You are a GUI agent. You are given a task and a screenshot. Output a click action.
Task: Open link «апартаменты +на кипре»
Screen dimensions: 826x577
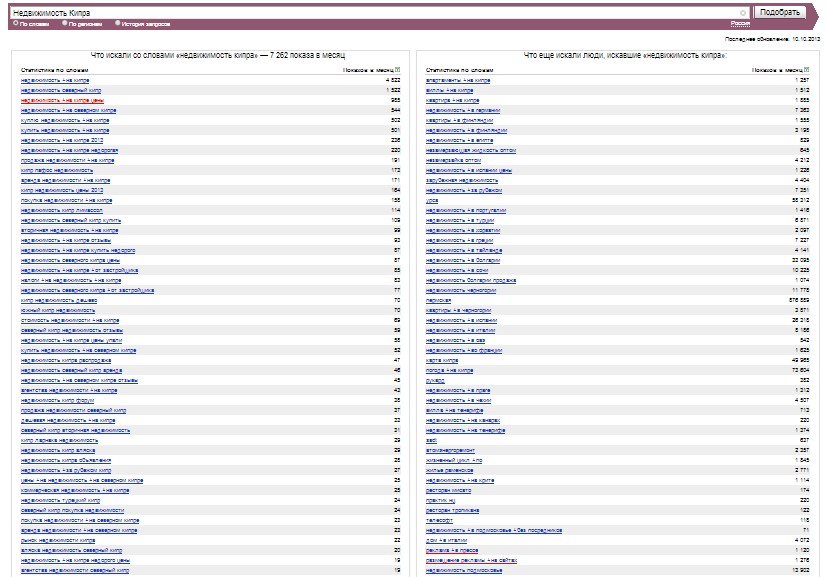458,81
